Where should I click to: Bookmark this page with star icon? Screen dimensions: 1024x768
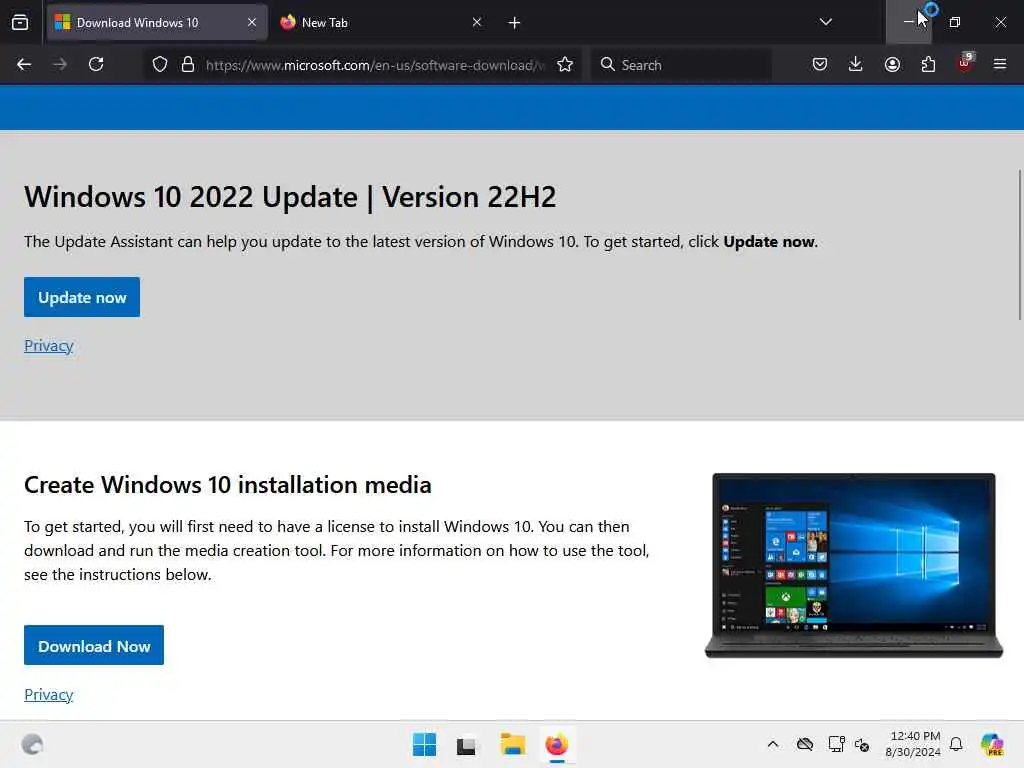pos(565,65)
